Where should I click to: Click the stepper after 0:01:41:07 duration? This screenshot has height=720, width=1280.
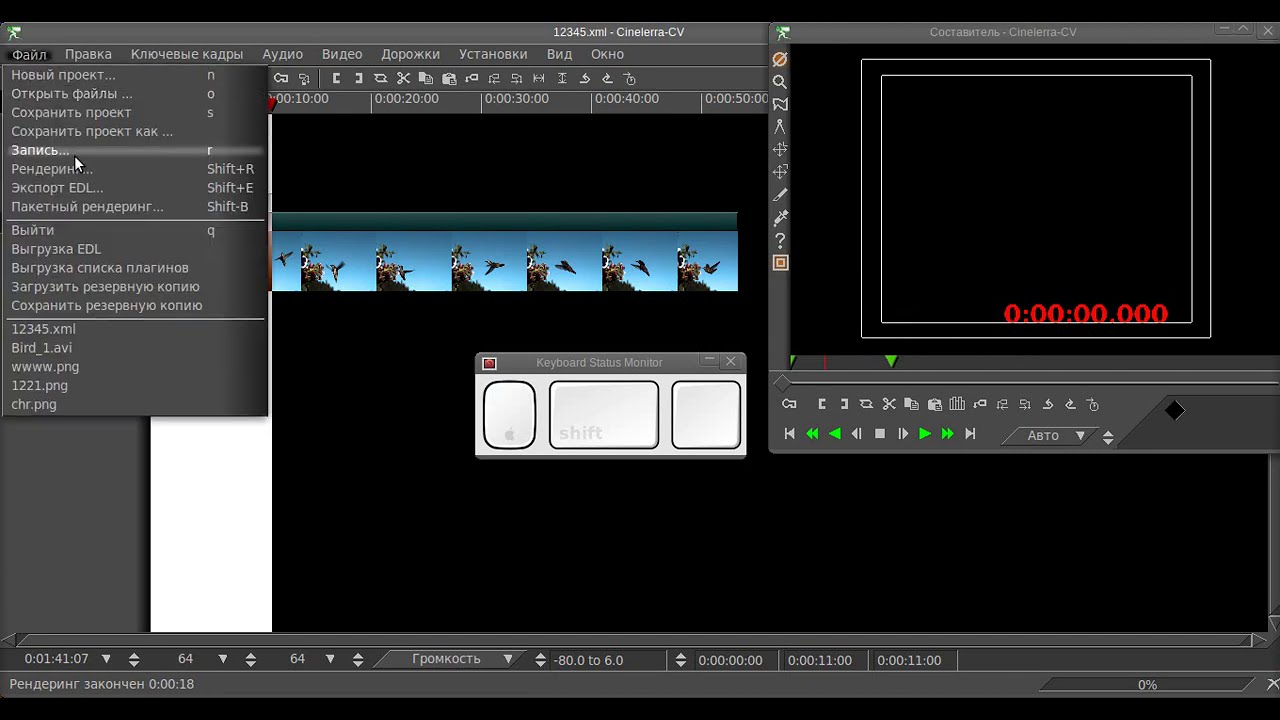134,660
